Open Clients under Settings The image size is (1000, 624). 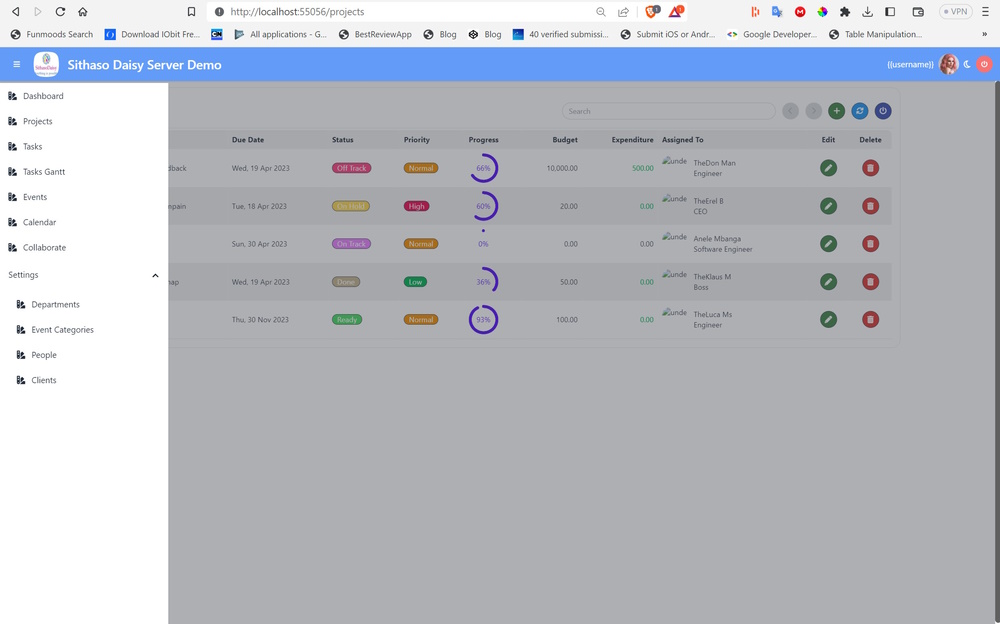coord(44,380)
